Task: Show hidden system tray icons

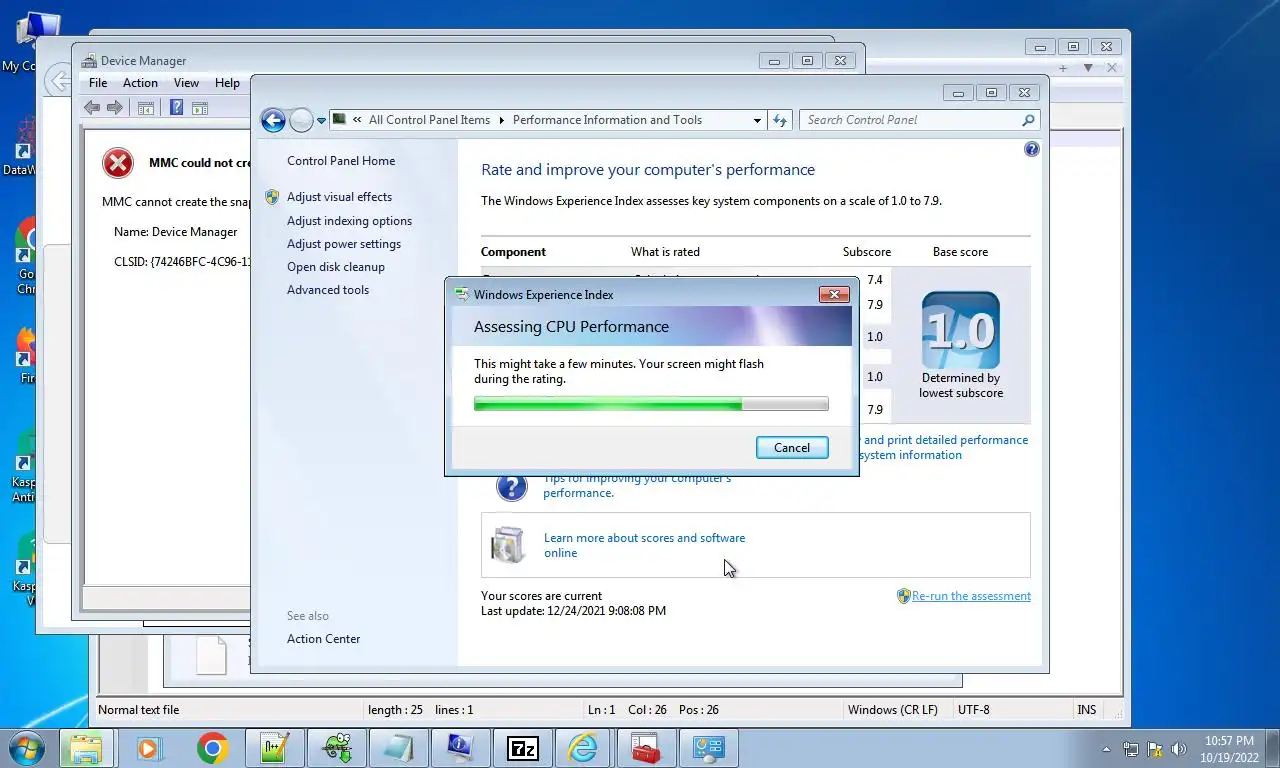Action: click(1106, 748)
